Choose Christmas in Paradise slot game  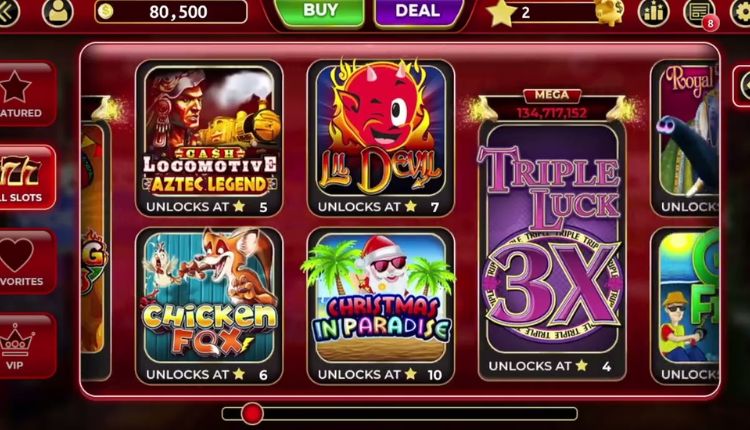(x=380, y=306)
